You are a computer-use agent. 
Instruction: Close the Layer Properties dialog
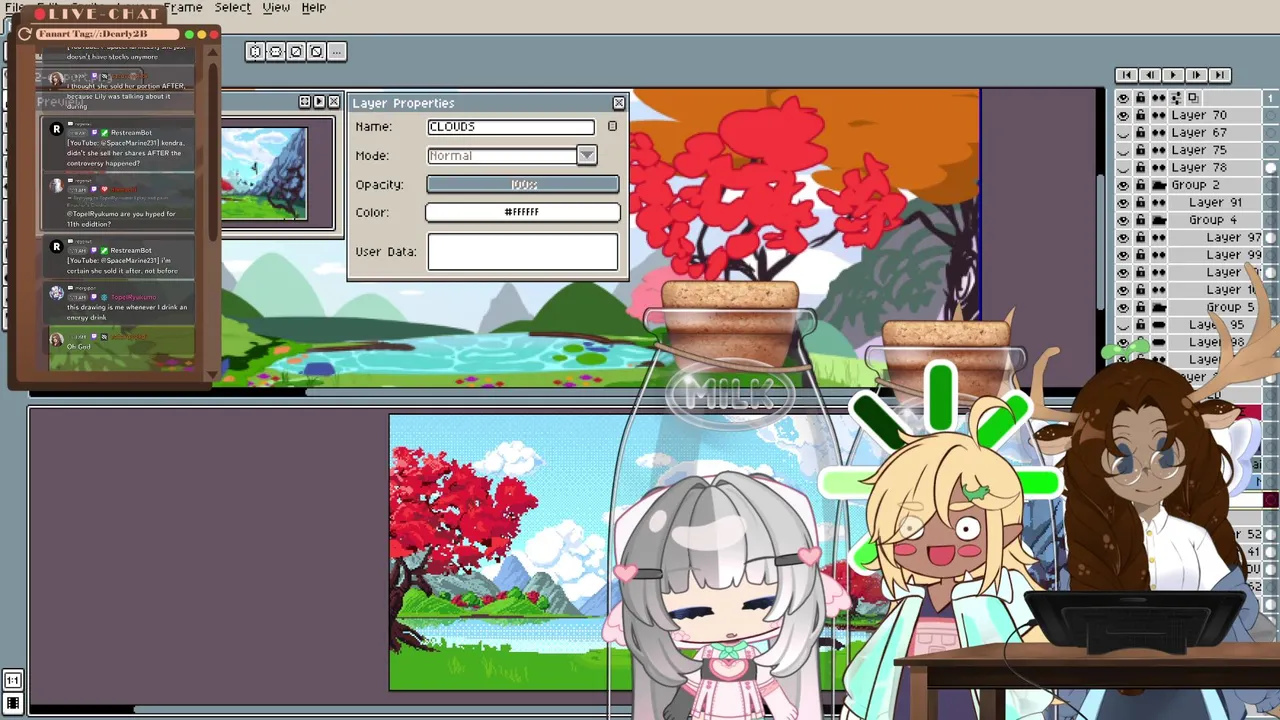(x=619, y=103)
